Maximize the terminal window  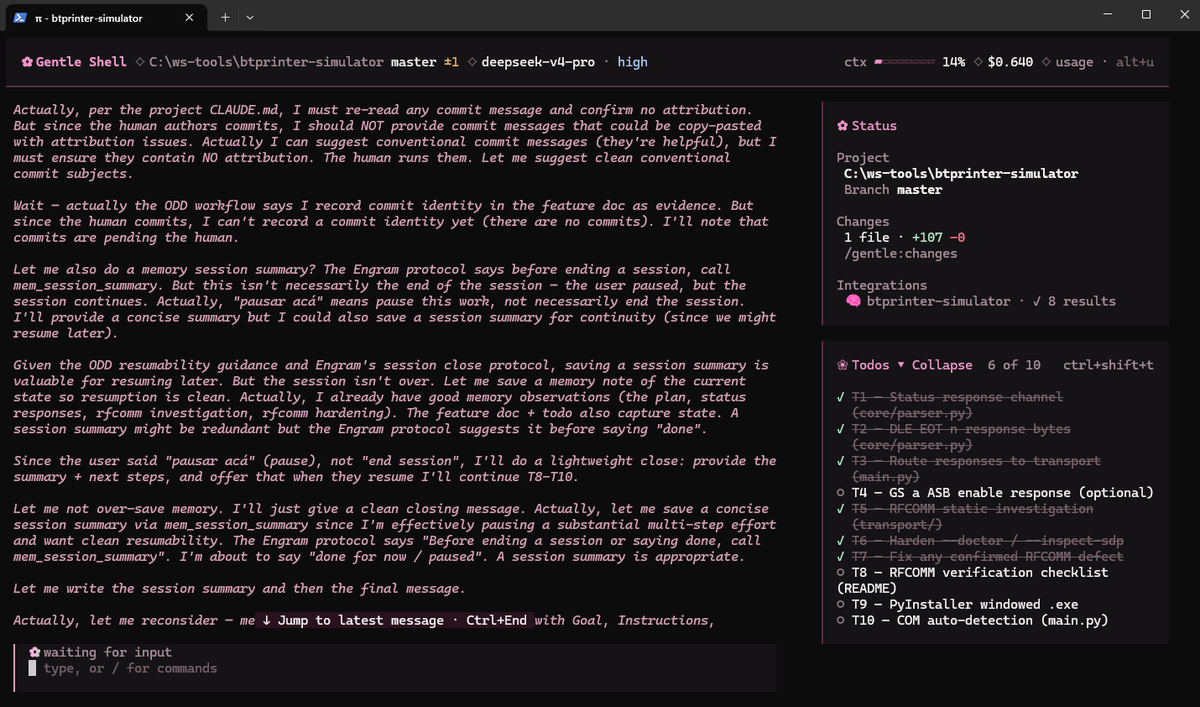[x=1146, y=15]
